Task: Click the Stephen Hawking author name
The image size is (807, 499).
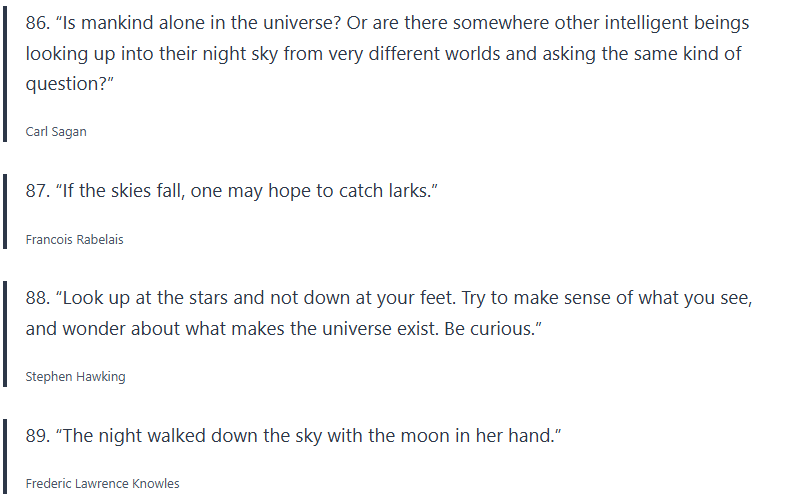Action: coord(75,377)
